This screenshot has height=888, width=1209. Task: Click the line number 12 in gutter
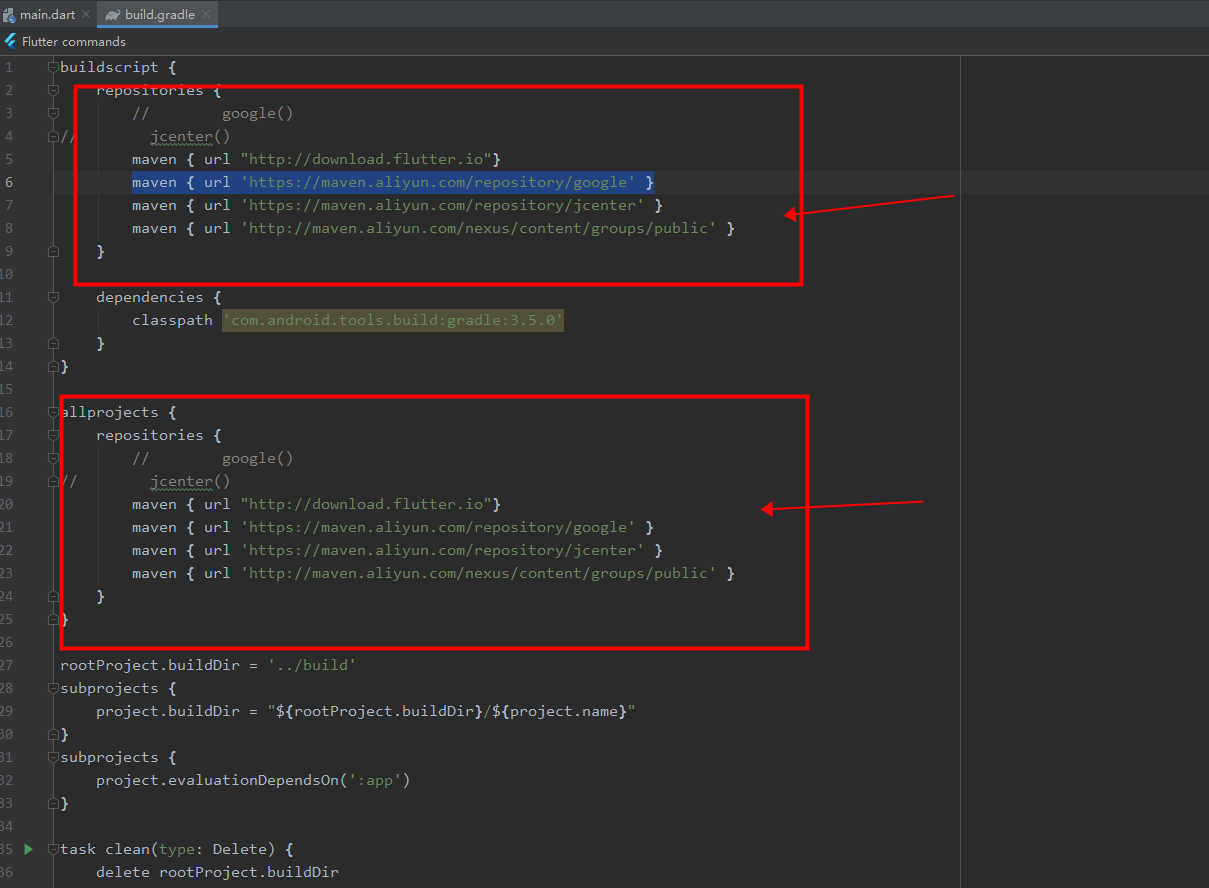pos(7,320)
